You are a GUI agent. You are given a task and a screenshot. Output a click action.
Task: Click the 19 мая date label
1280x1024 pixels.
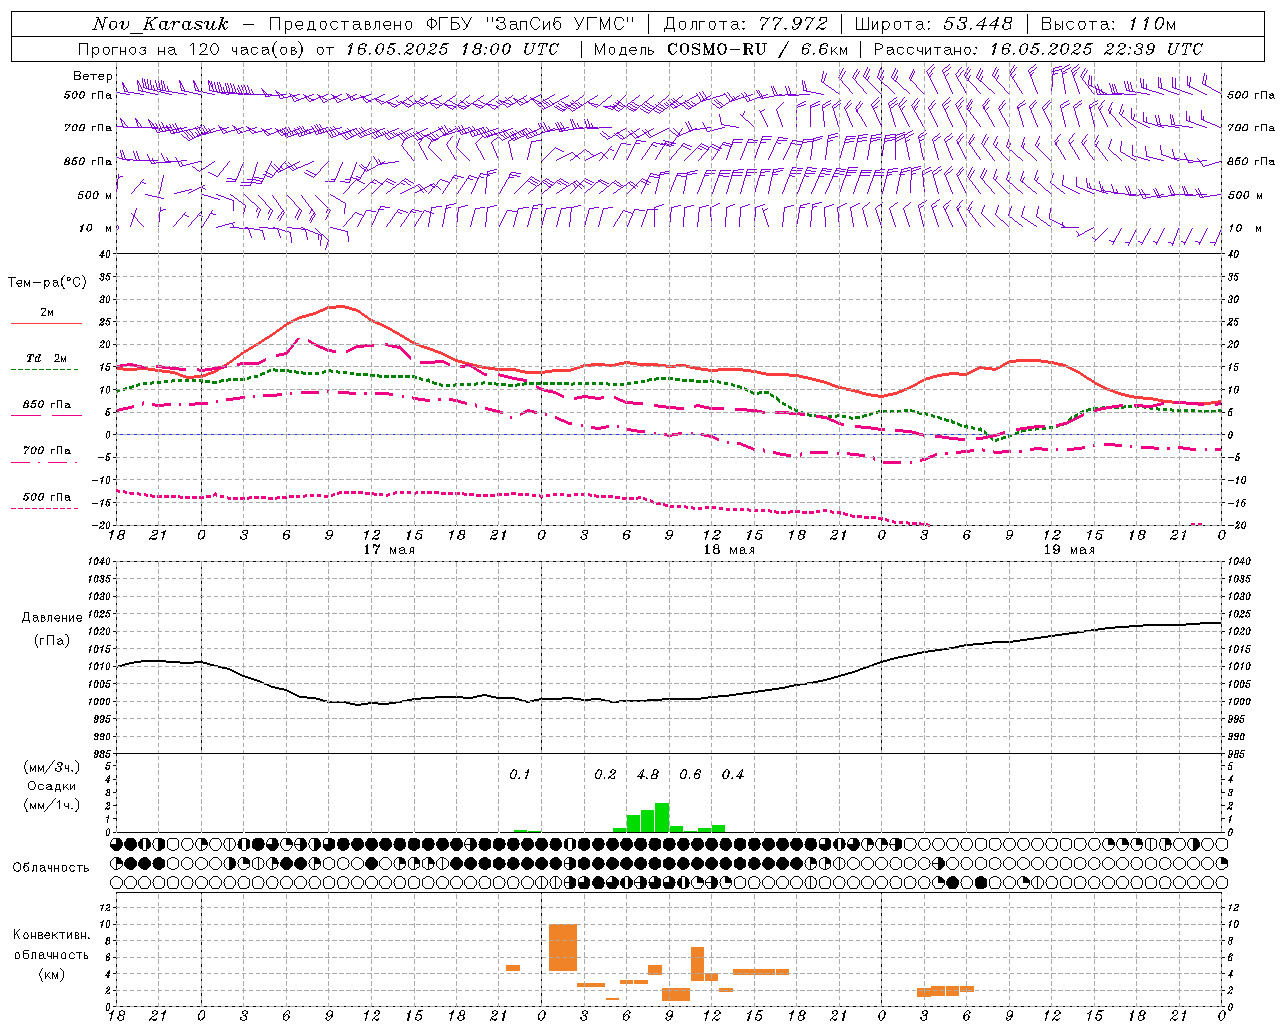1069,550
